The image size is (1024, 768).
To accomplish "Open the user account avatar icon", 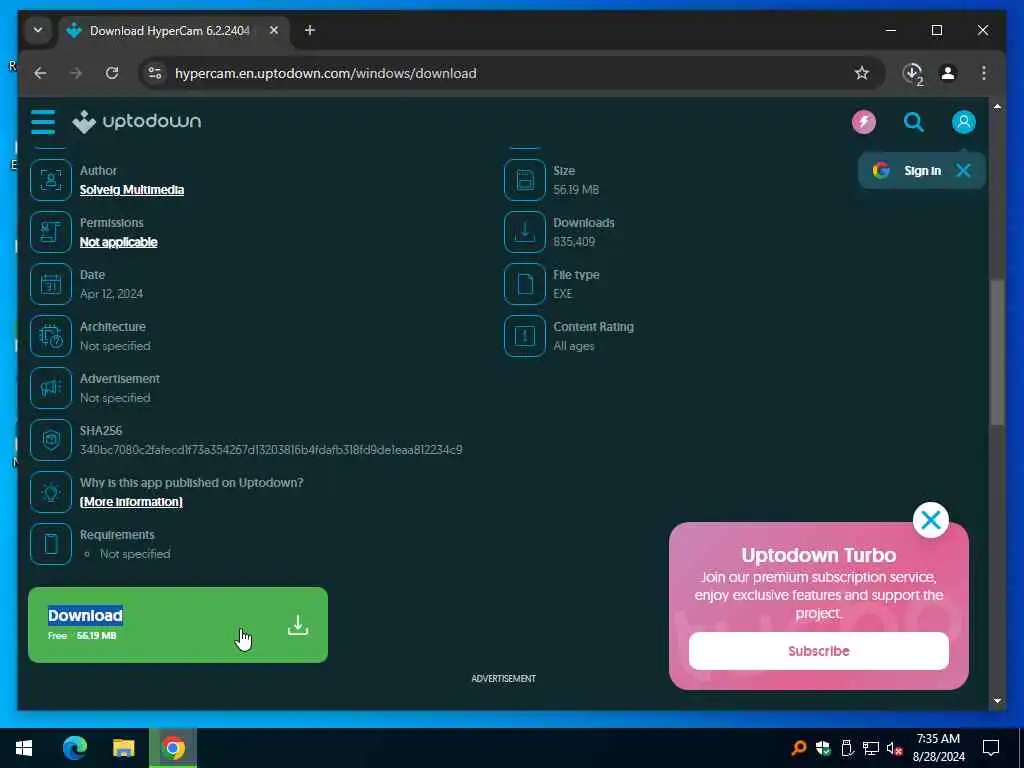I will pos(963,122).
